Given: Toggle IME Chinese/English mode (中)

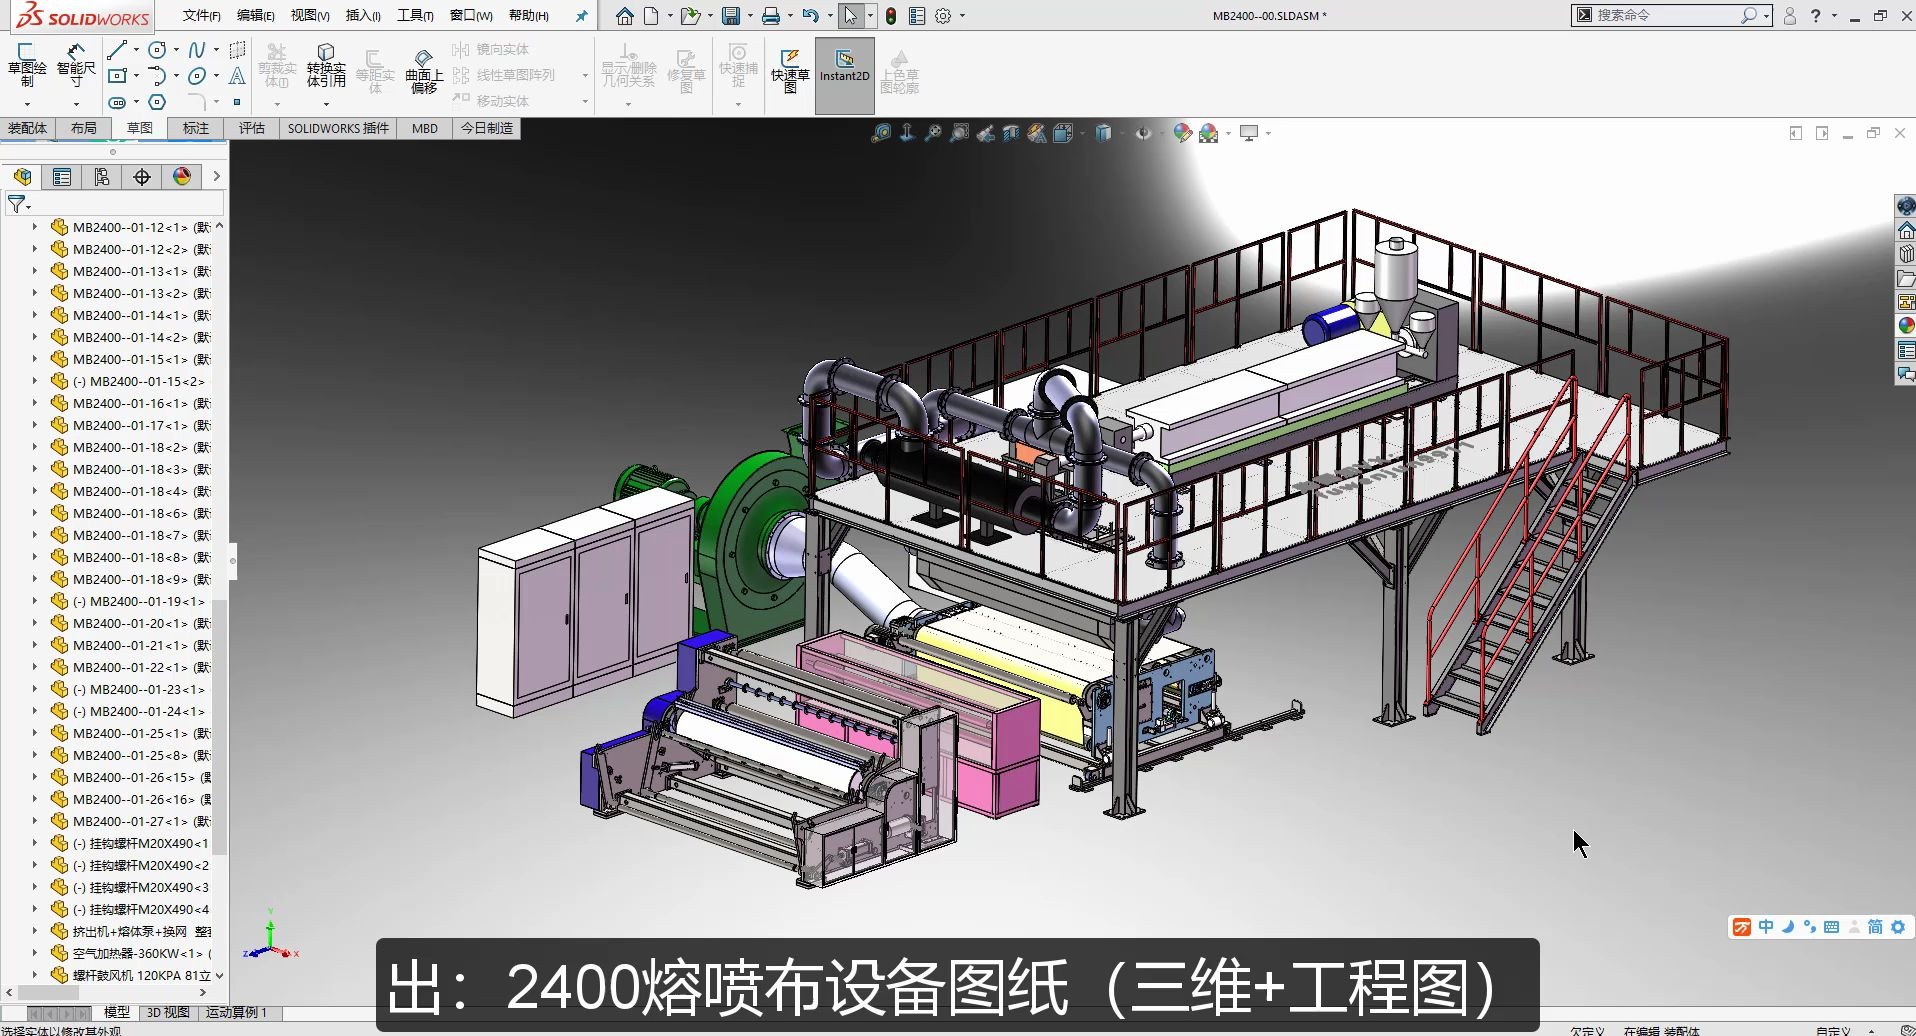Looking at the screenshot, I should click(x=1766, y=927).
